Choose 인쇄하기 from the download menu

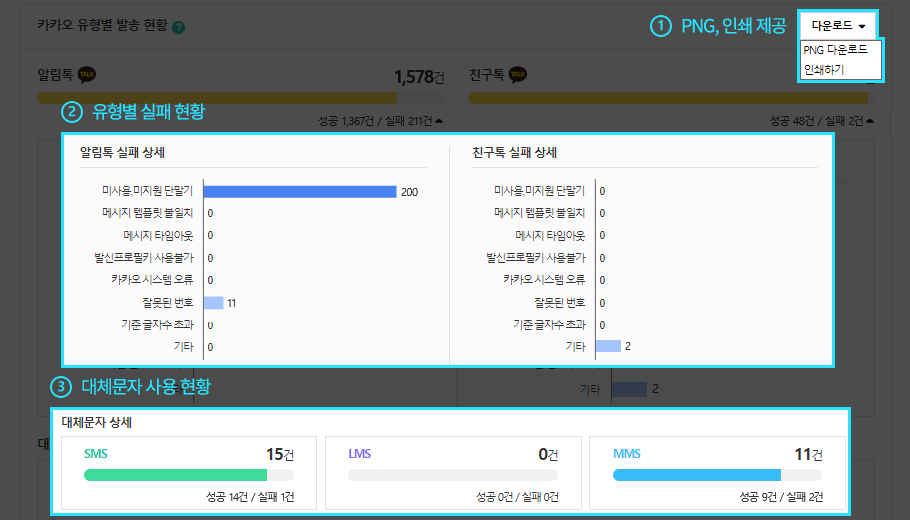825,69
